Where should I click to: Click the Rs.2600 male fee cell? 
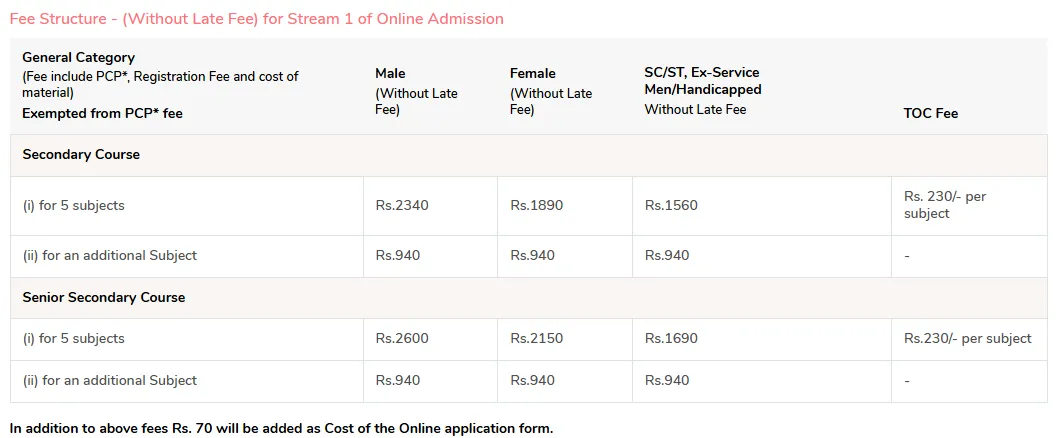click(x=402, y=338)
